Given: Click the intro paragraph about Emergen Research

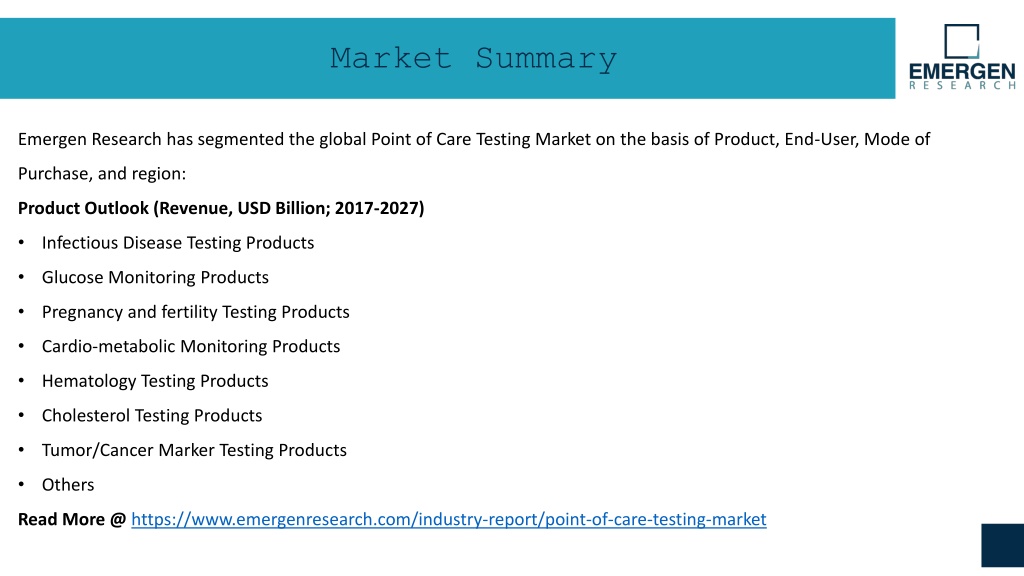Looking at the screenshot, I should 474,156.
